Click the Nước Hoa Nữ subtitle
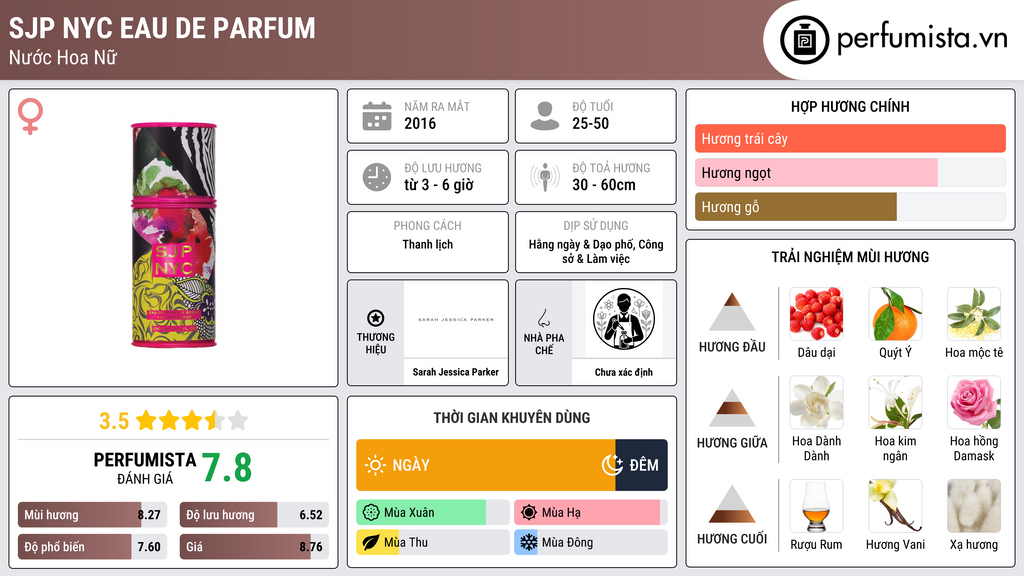The width and height of the screenshot is (1024, 576). [63, 58]
